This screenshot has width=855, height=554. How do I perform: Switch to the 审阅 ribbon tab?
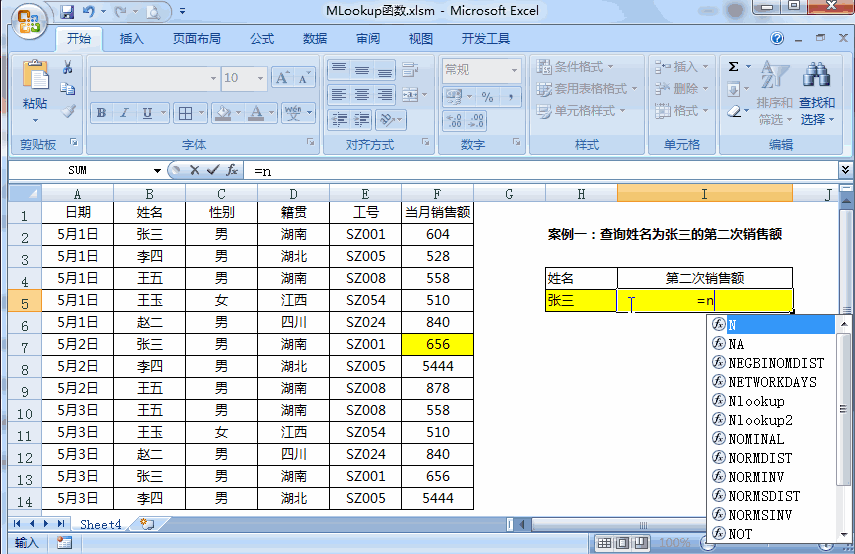tap(368, 38)
